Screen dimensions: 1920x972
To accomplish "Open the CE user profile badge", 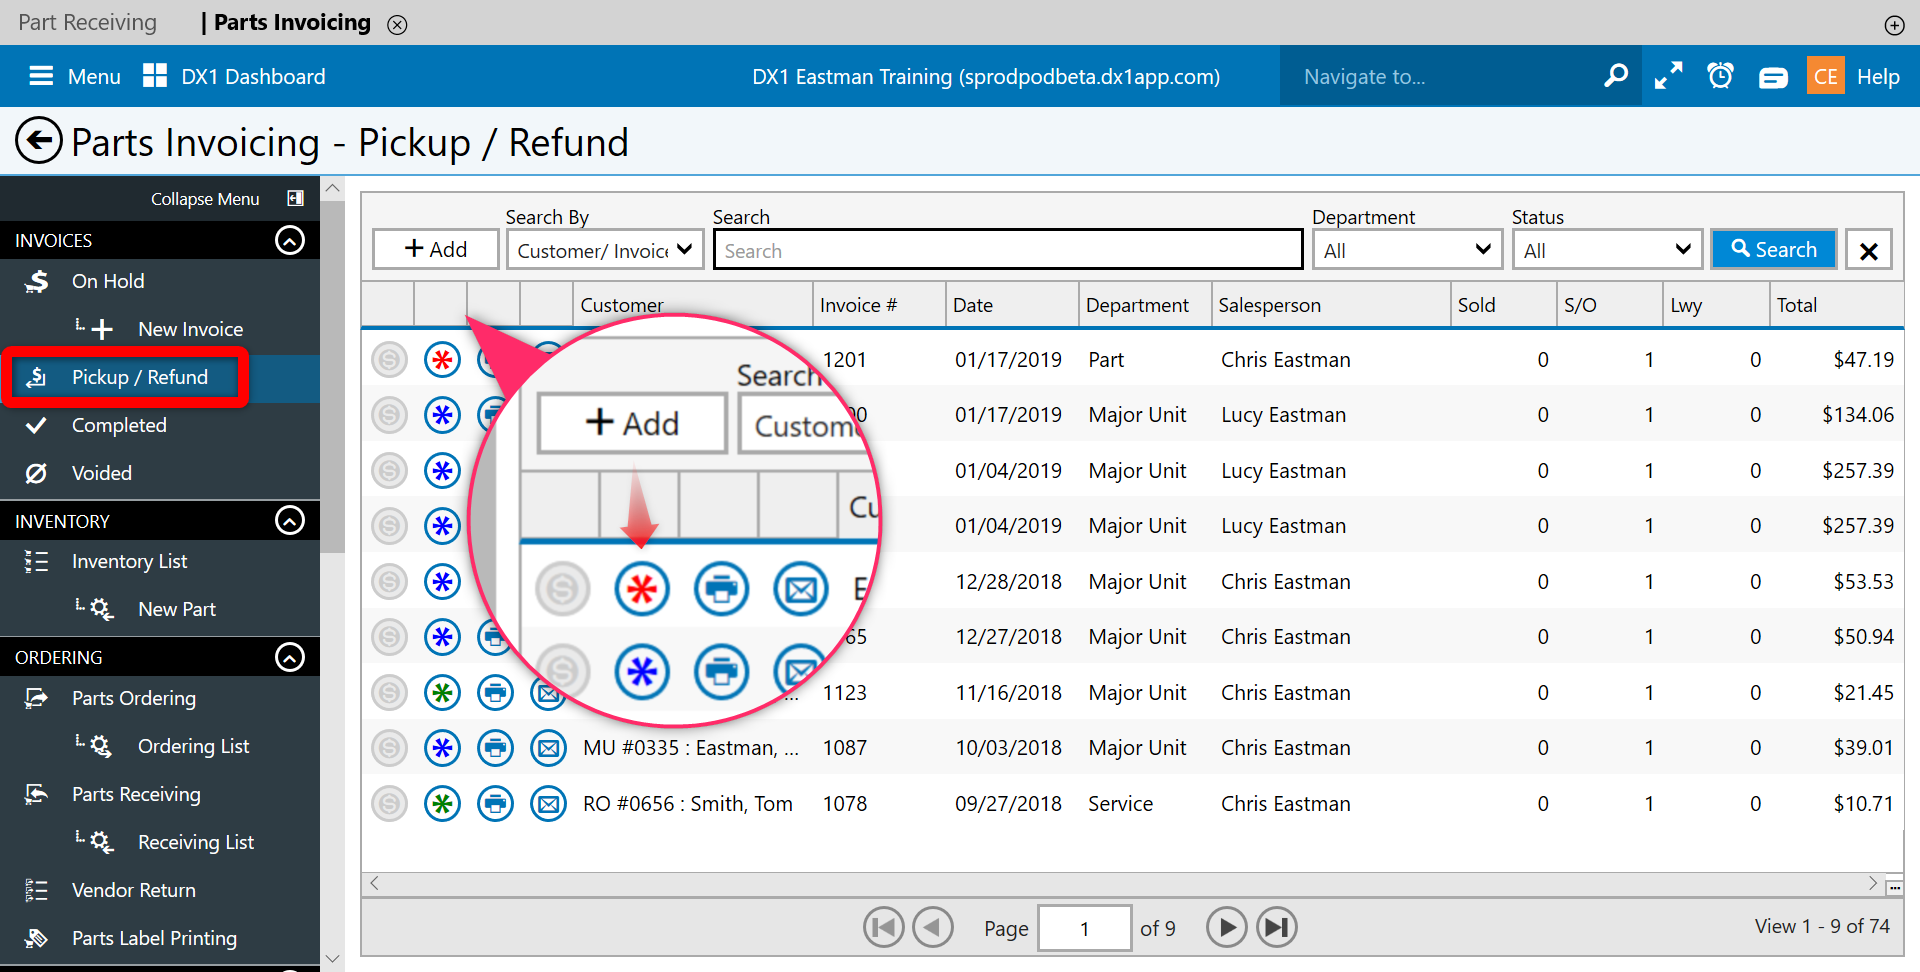I will (x=1825, y=76).
